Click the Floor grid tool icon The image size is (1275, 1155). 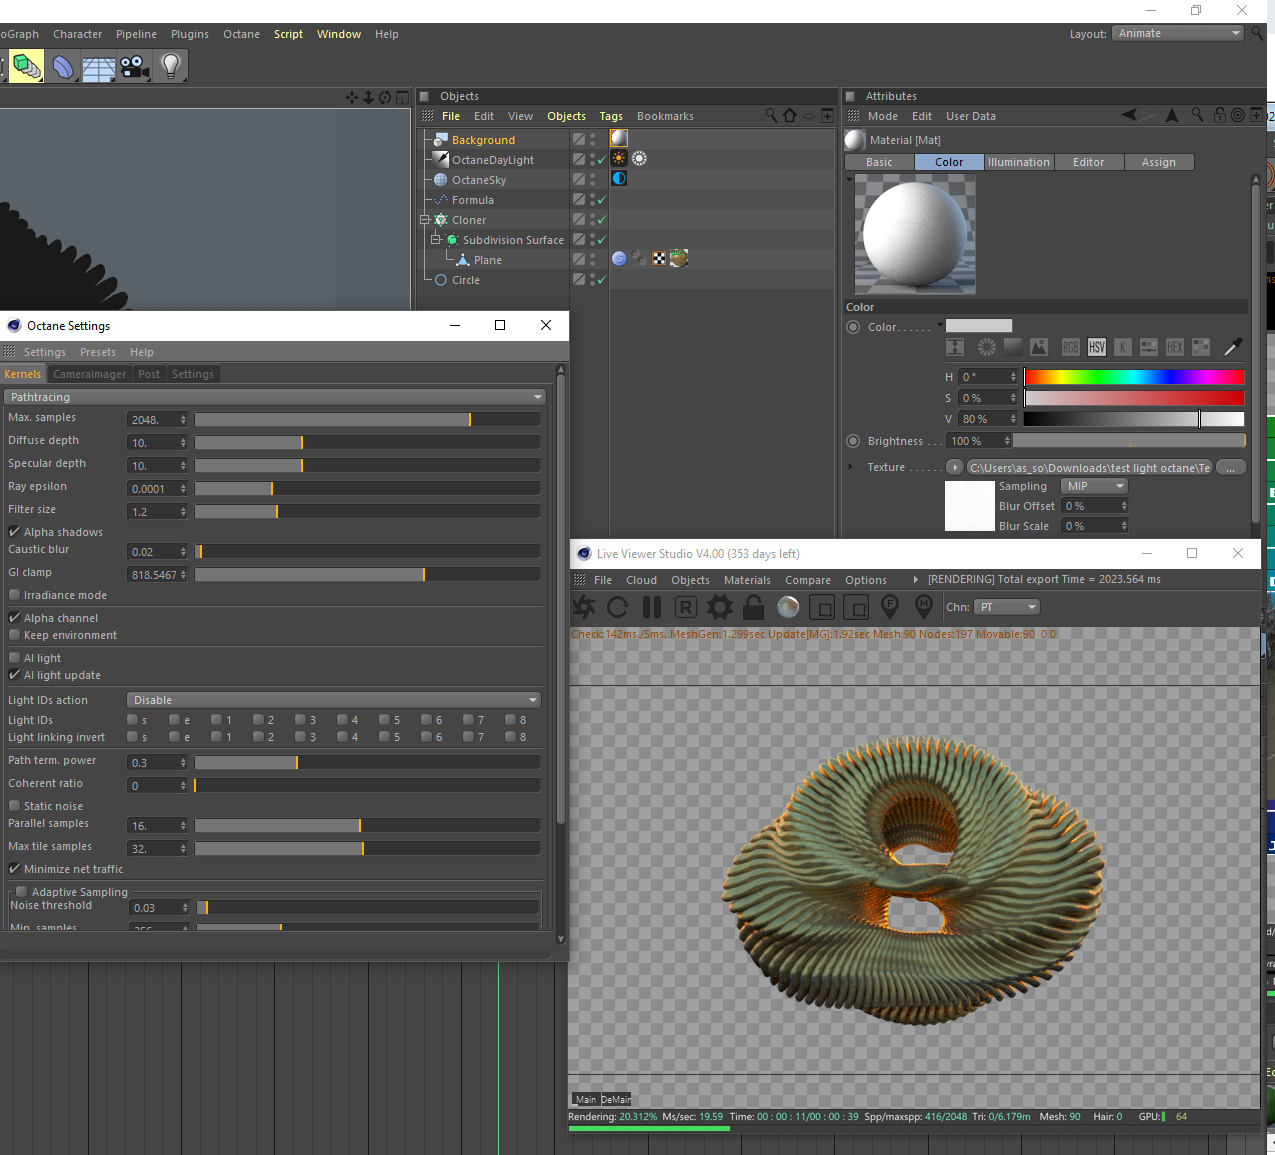click(x=99, y=67)
